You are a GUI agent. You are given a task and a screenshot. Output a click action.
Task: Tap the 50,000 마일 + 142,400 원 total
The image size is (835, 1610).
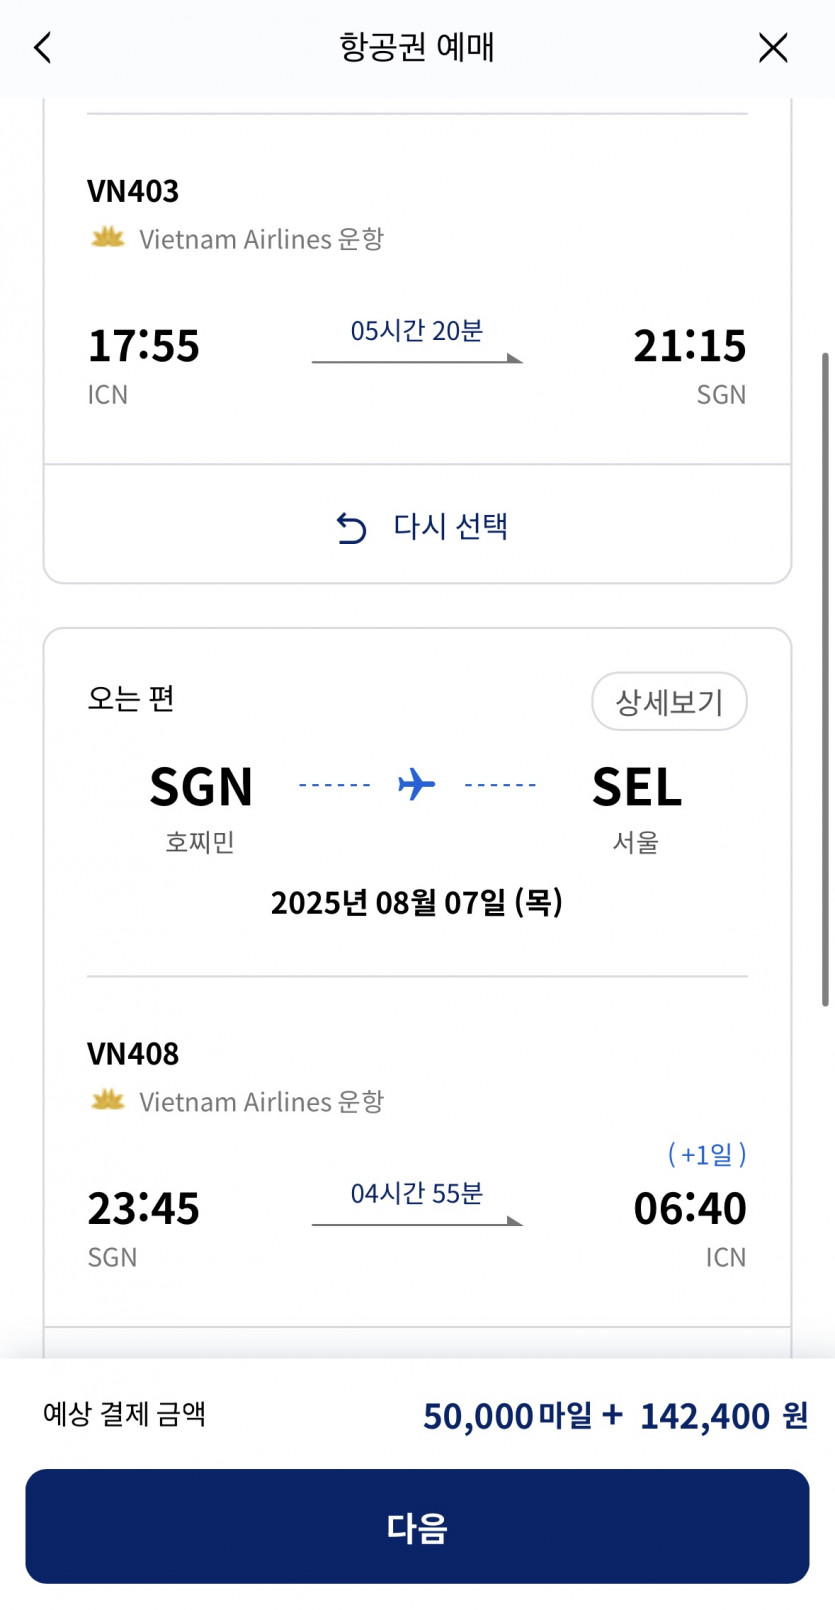pos(615,1415)
